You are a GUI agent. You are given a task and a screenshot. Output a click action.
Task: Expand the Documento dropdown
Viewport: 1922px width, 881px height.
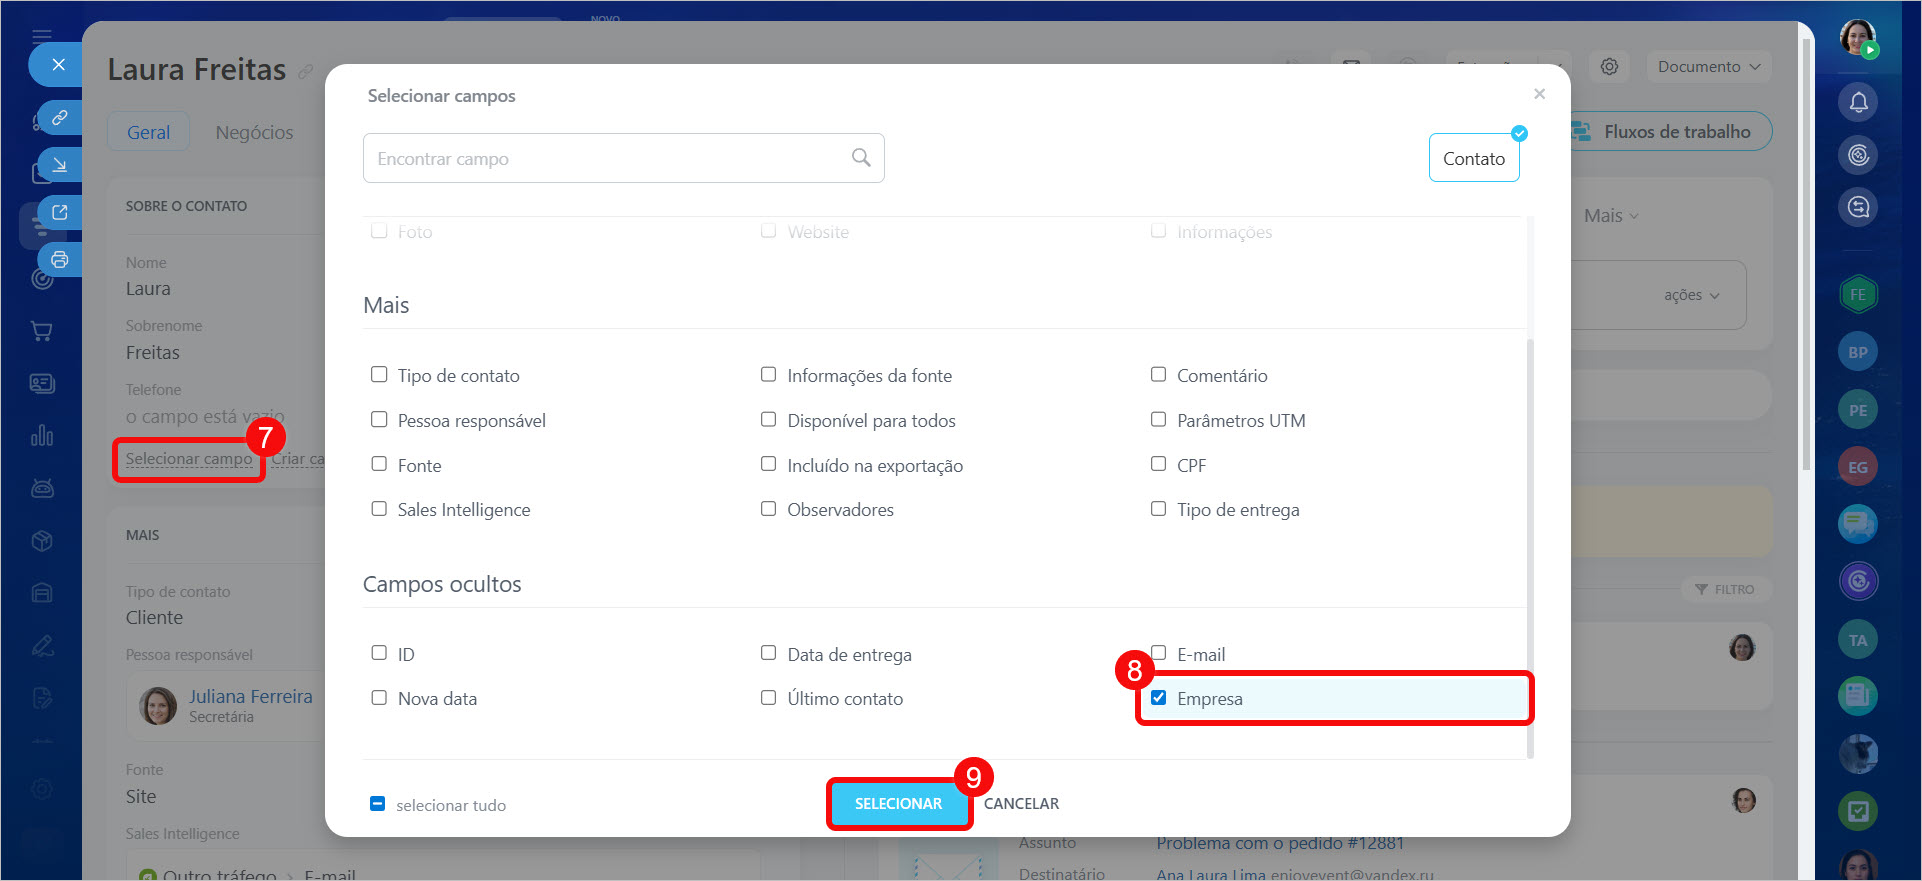1708,67
